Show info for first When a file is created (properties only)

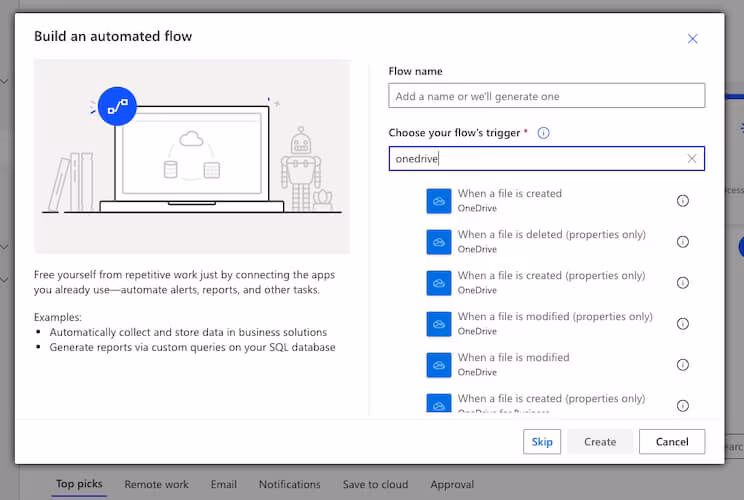pyautogui.click(x=682, y=283)
